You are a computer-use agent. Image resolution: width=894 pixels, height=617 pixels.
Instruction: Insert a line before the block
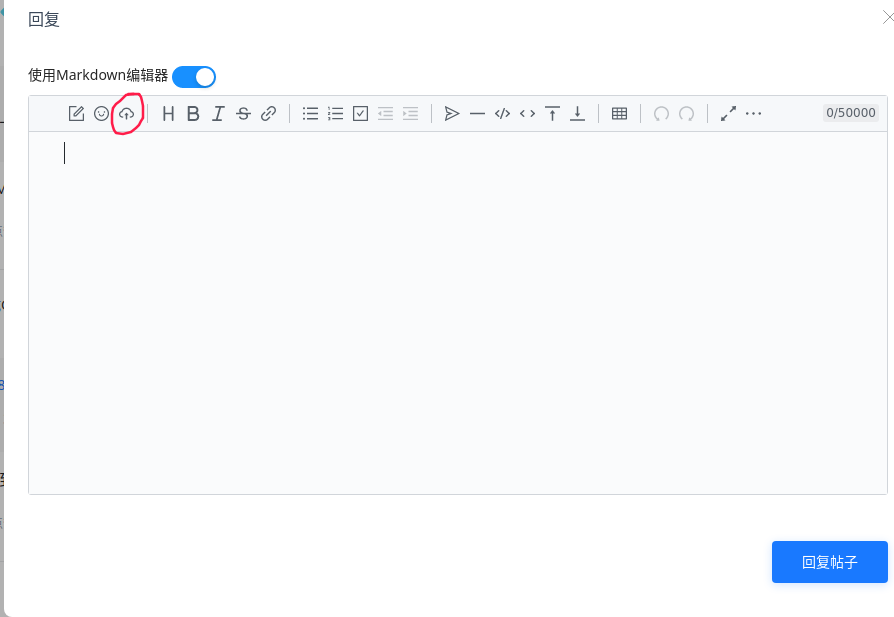[552, 113]
